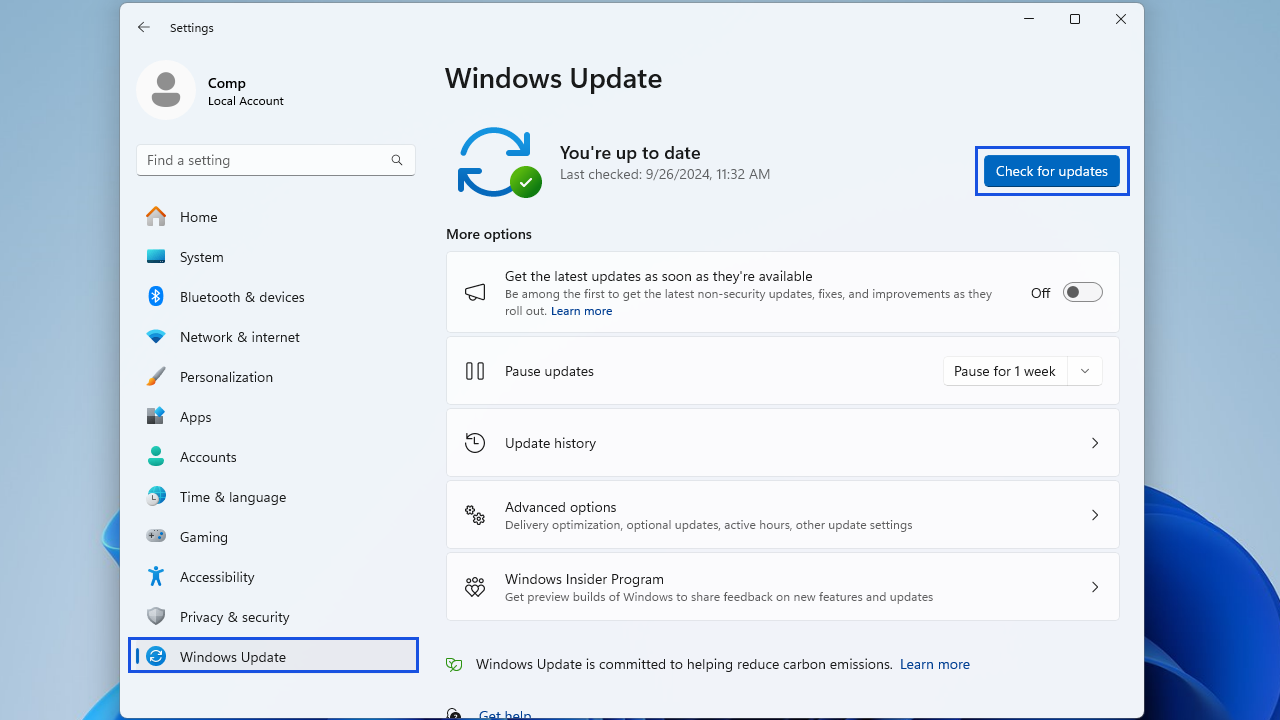
Task: Maximize the Settings window
Action: pos(1075,19)
